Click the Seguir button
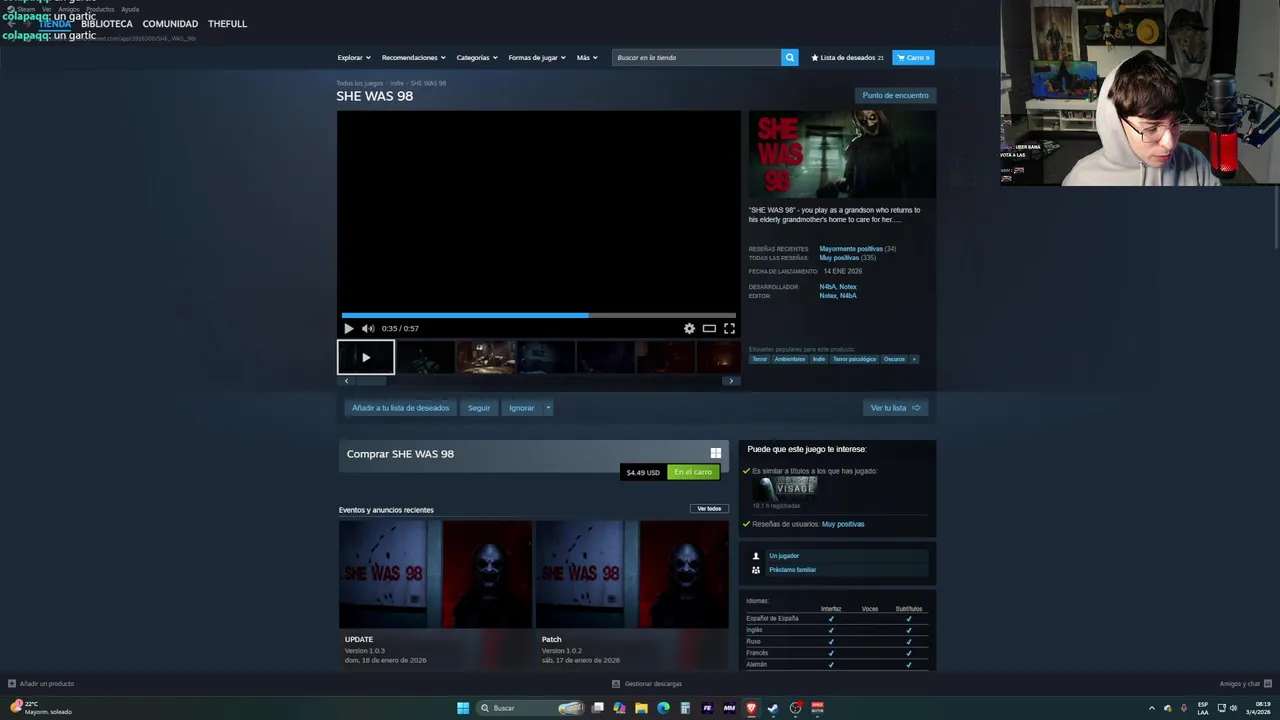The image size is (1280, 720). pyautogui.click(x=479, y=408)
